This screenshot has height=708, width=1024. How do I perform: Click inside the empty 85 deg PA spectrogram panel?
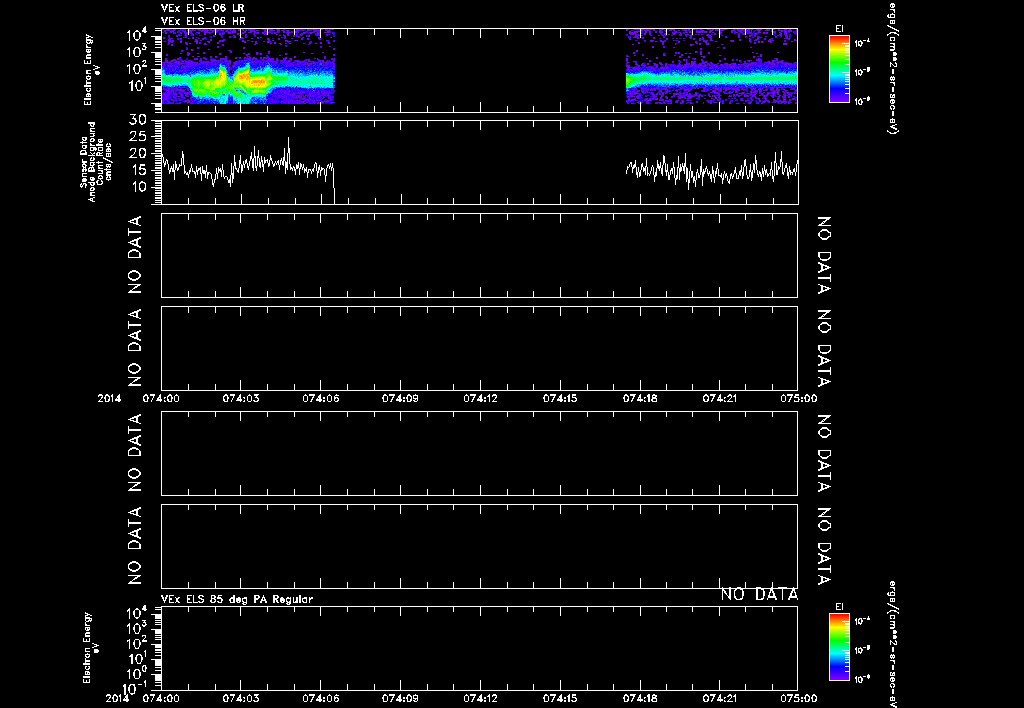pyautogui.click(x=479, y=647)
